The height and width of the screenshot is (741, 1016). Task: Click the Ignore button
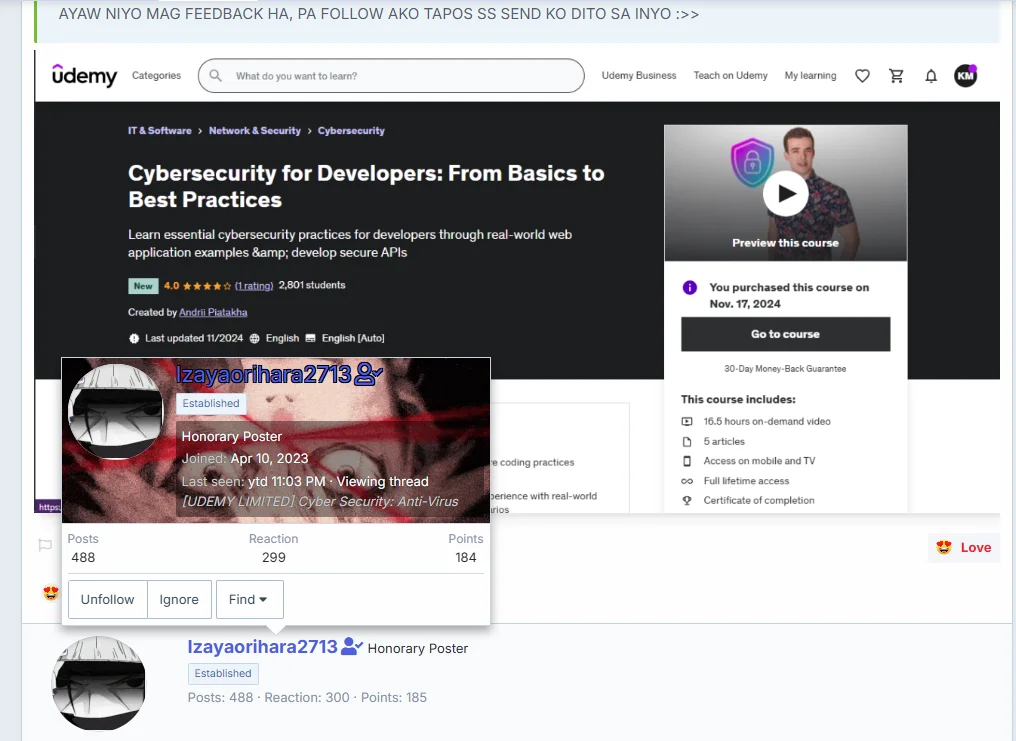pyautogui.click(x=179, y=599)
